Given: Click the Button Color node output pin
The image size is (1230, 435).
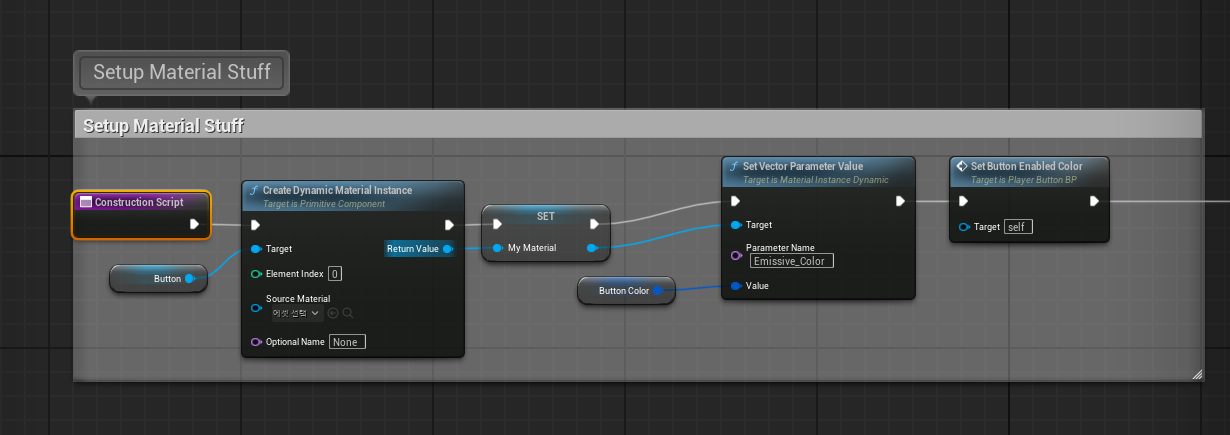Looking at the screenshot, I should (x=658, y=291).
